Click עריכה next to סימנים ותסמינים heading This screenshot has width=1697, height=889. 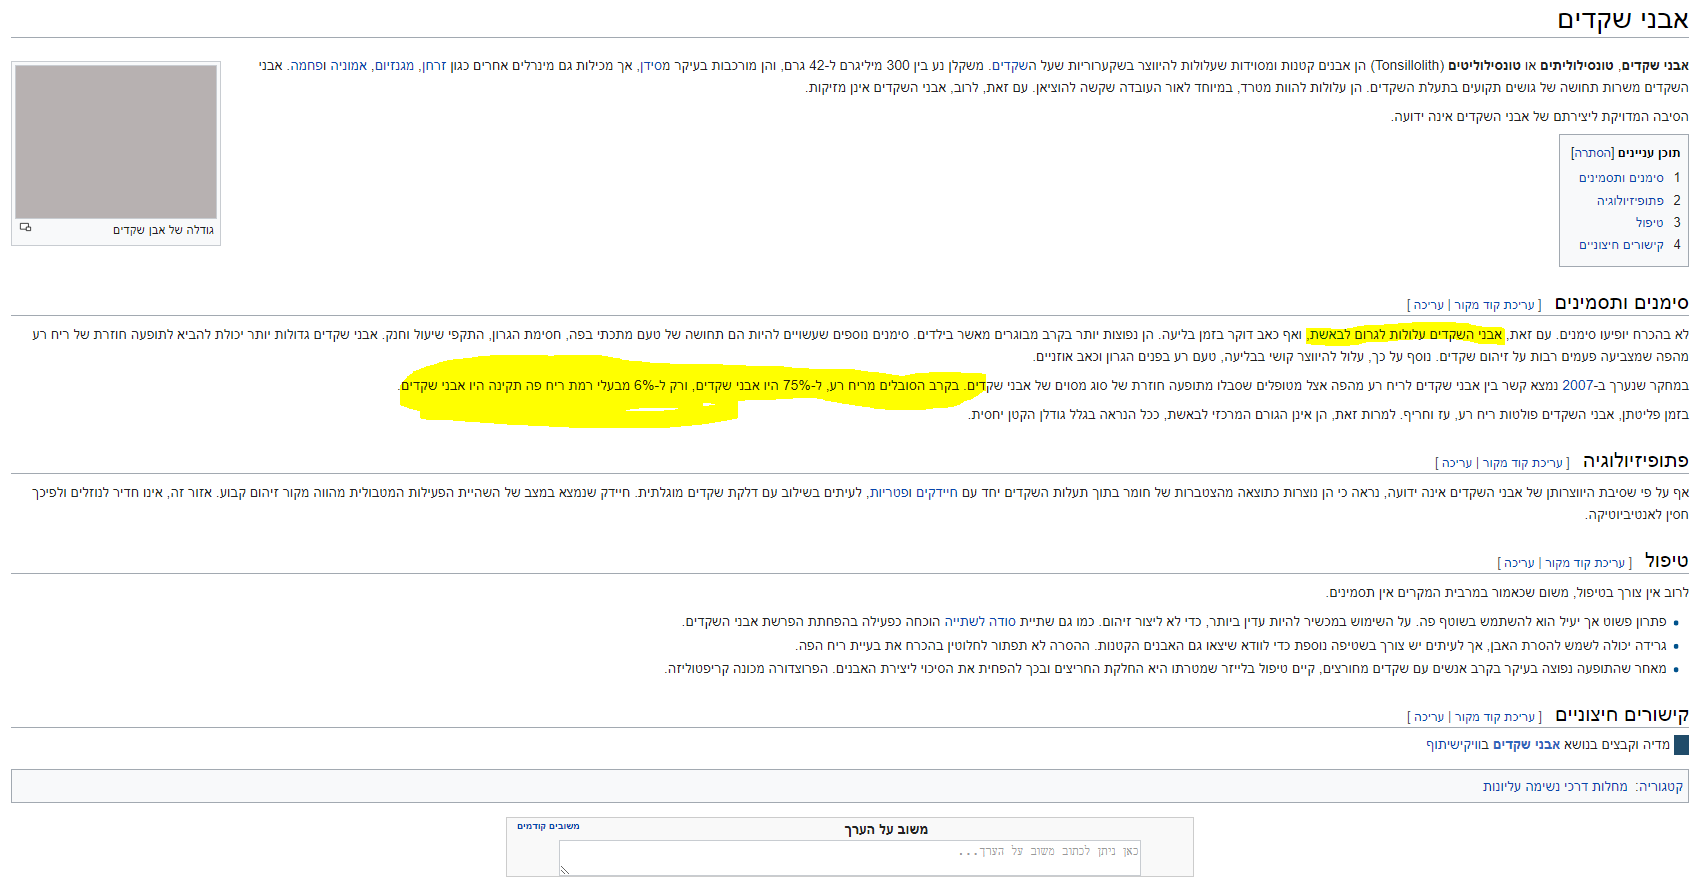1429,305
